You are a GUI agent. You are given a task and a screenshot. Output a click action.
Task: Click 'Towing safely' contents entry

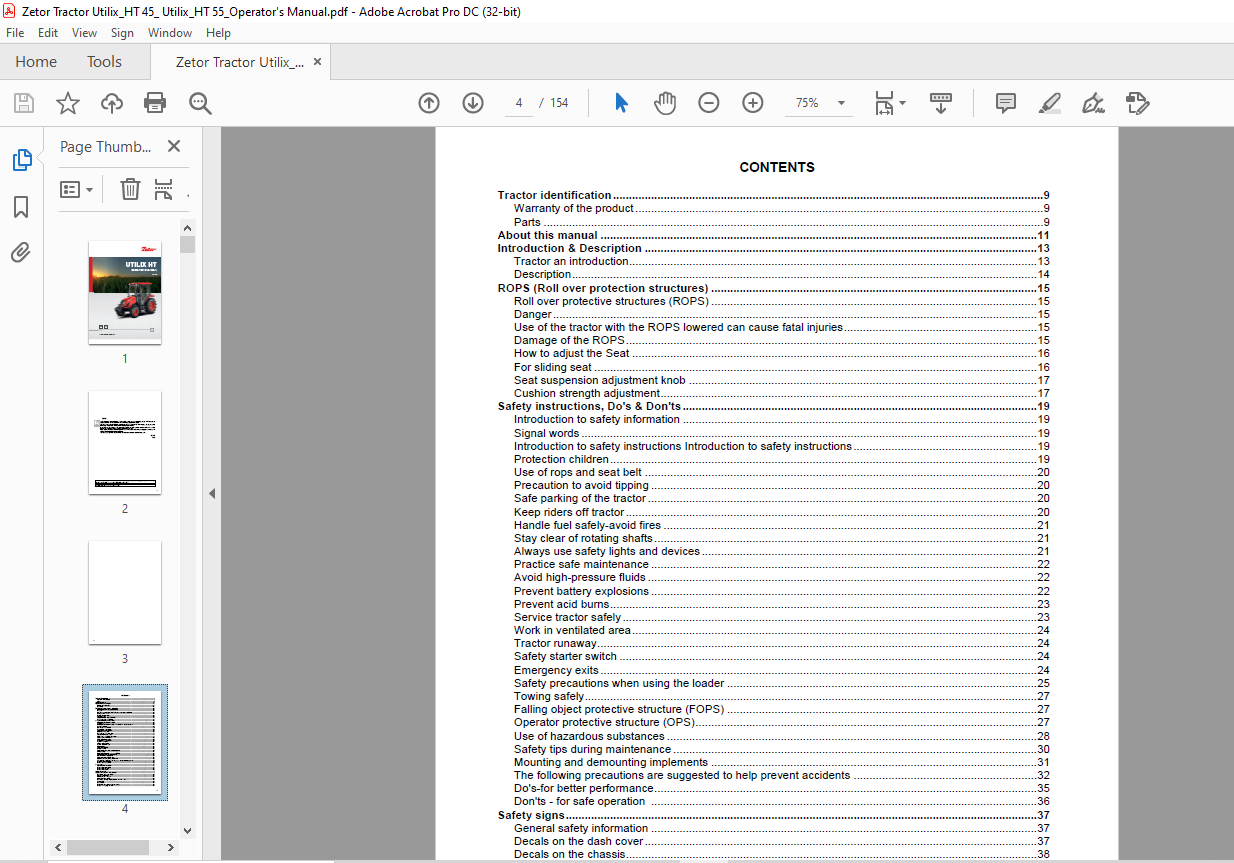point(781,696)
